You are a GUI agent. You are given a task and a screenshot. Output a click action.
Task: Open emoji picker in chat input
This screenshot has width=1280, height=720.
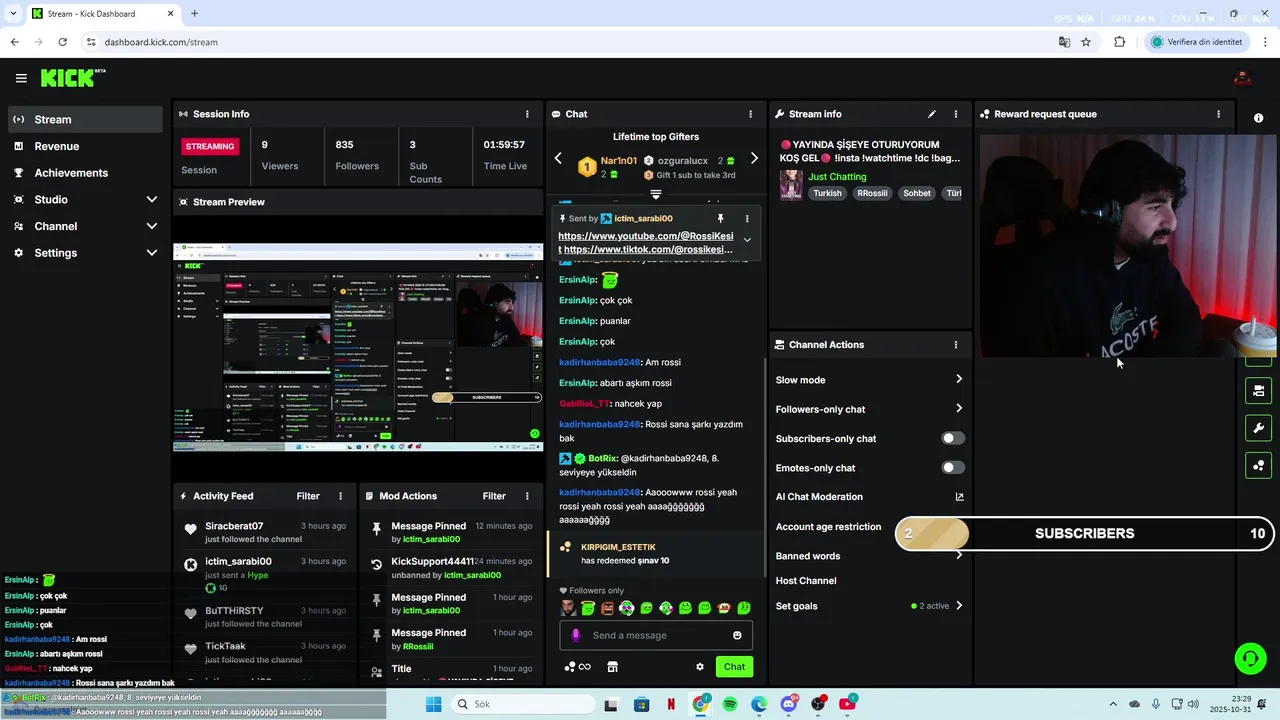738,635
